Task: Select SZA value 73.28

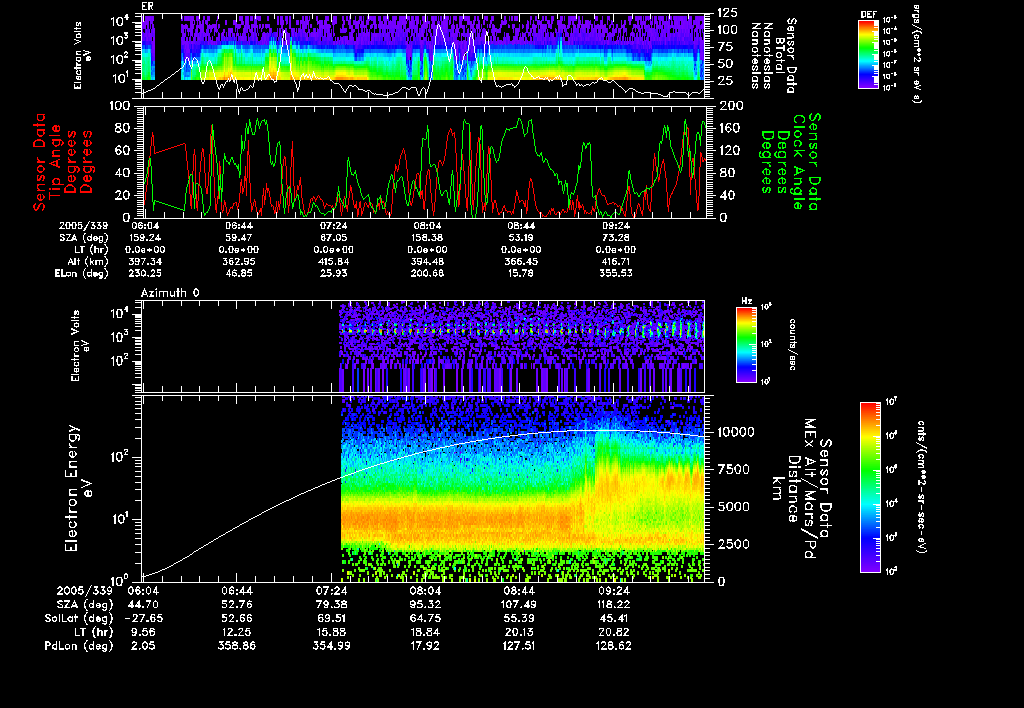Action: coord(615,238)
